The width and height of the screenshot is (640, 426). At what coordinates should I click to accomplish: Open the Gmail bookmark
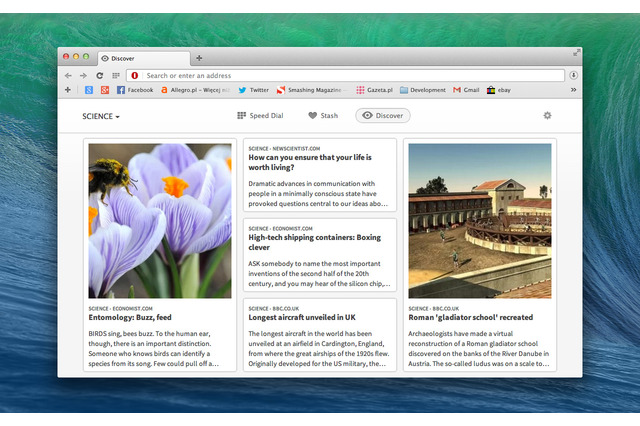(x=465, y=90)
